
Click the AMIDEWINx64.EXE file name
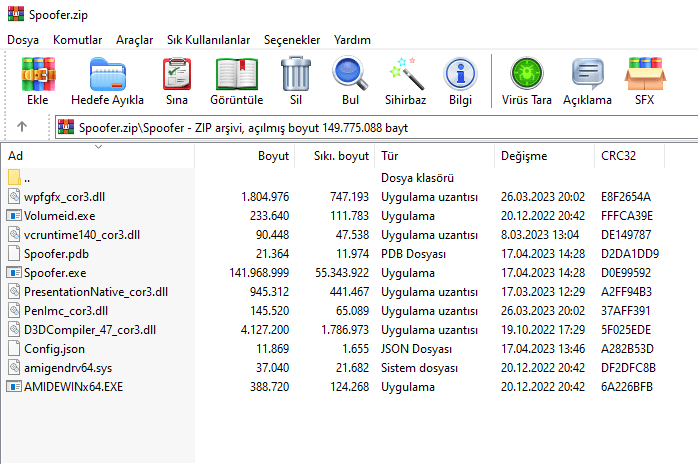pos(73,387)
